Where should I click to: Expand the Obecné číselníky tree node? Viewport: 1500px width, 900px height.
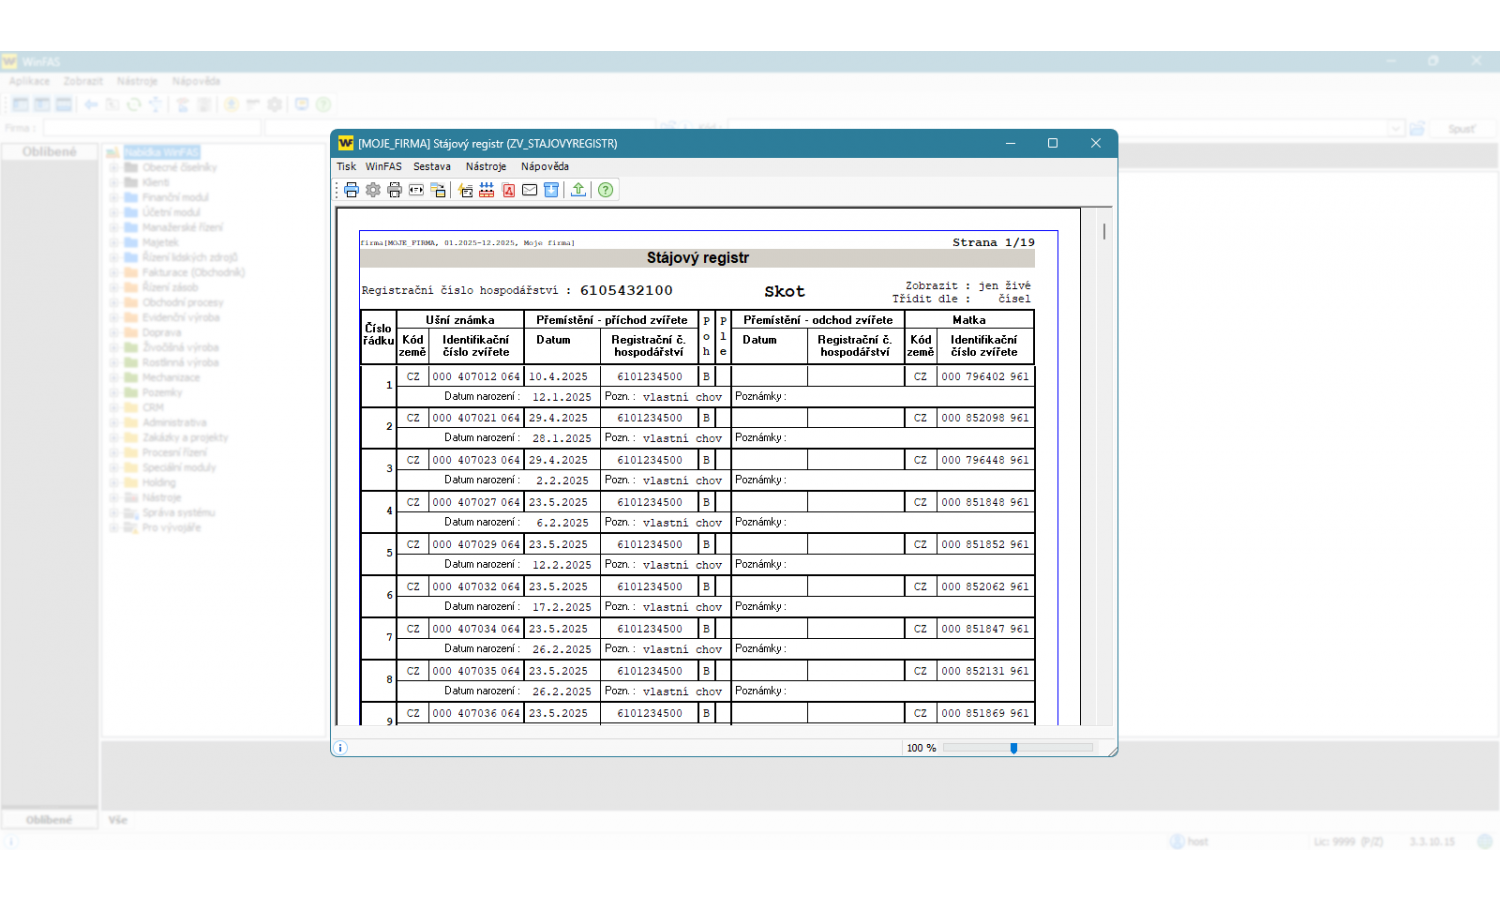tap(114, 167)
